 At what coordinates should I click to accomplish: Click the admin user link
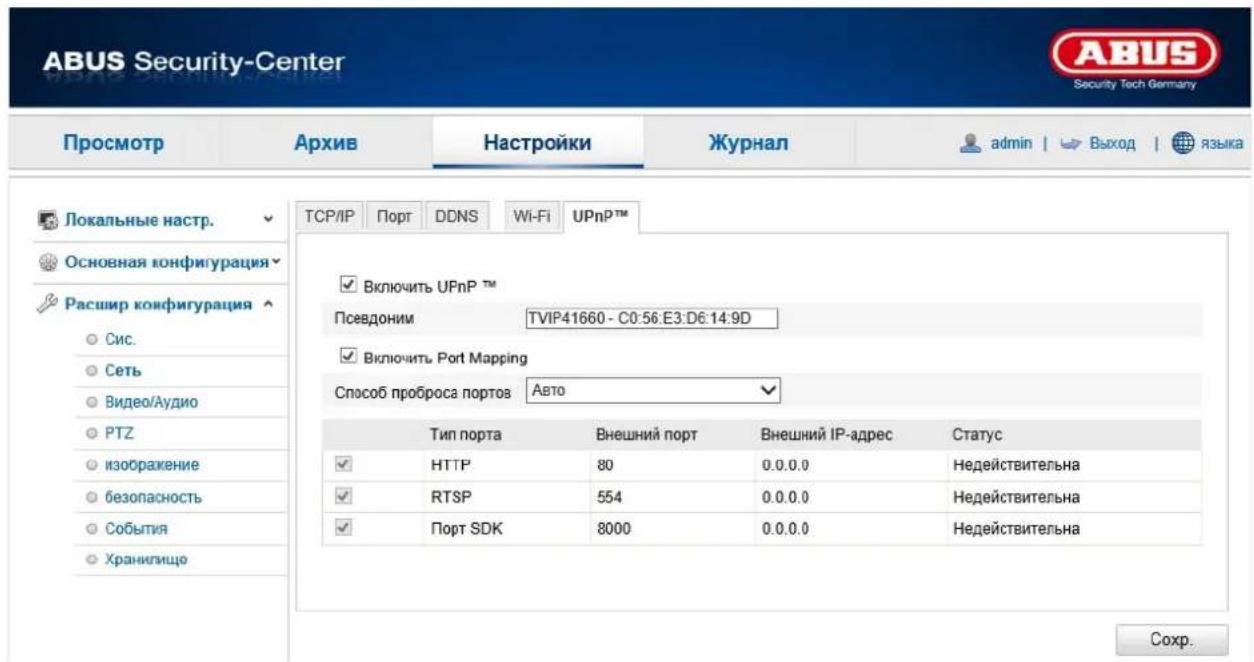tap(1012, 145)
